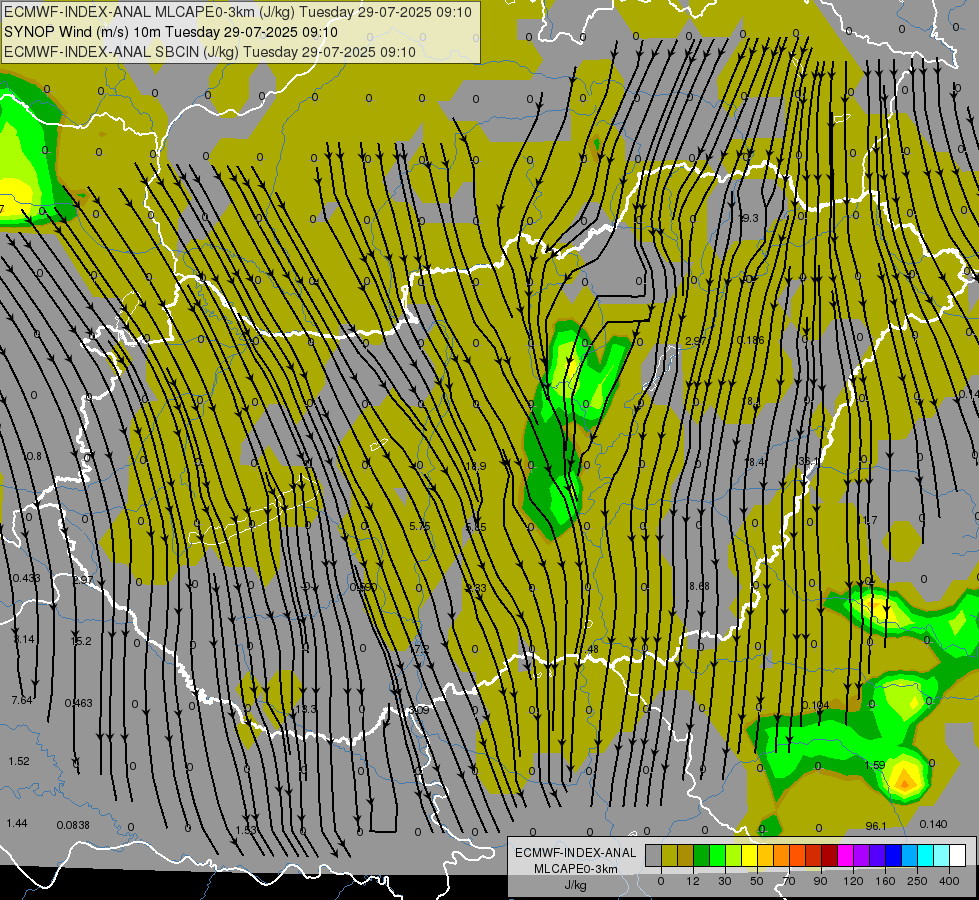Click the orange legend swatch left of 70
The height and width of the screenshot is (900, 979).
tap(782, 855)
